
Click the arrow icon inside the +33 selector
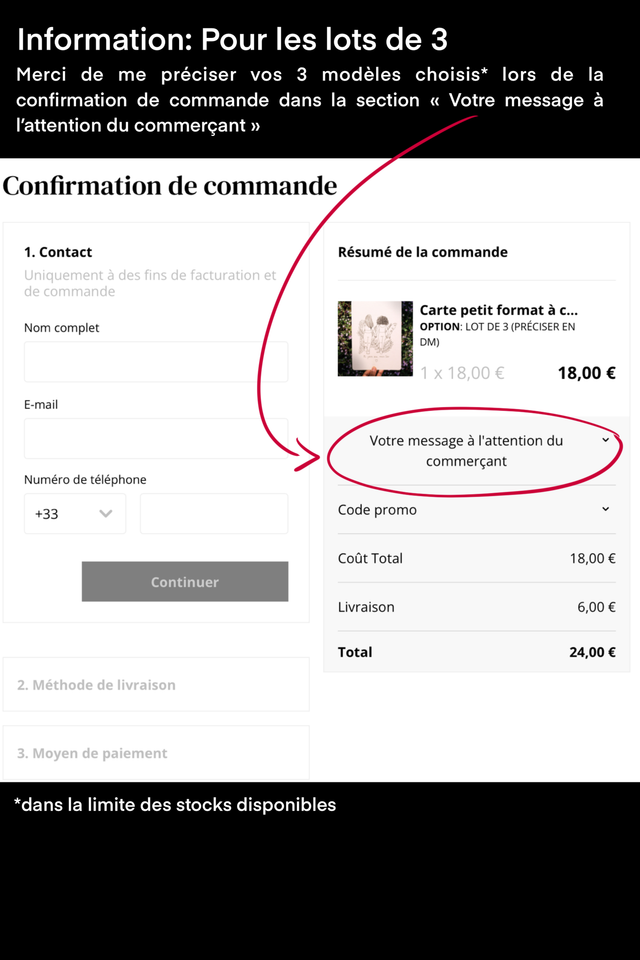[106, 514]
